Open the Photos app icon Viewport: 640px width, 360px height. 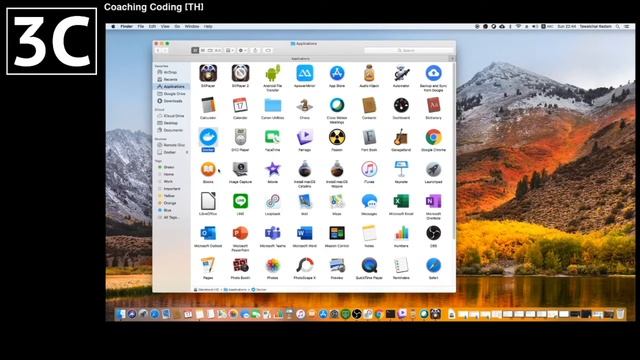273,265
